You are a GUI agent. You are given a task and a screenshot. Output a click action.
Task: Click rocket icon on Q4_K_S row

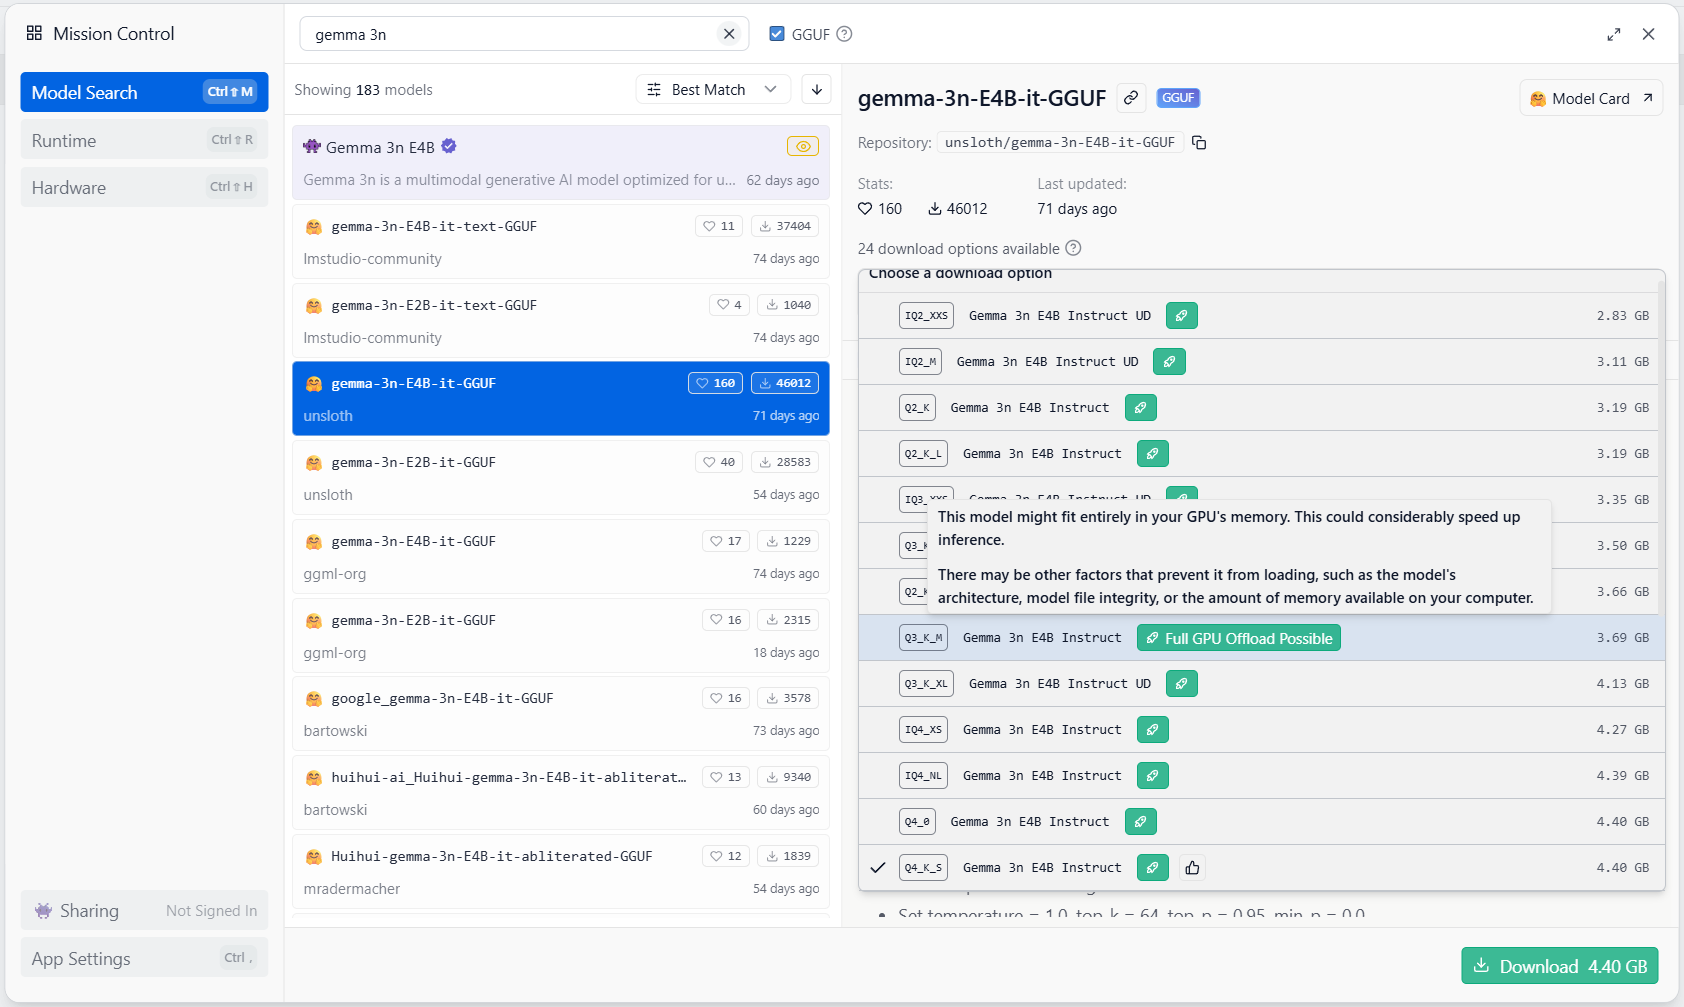click(1152, 868)
